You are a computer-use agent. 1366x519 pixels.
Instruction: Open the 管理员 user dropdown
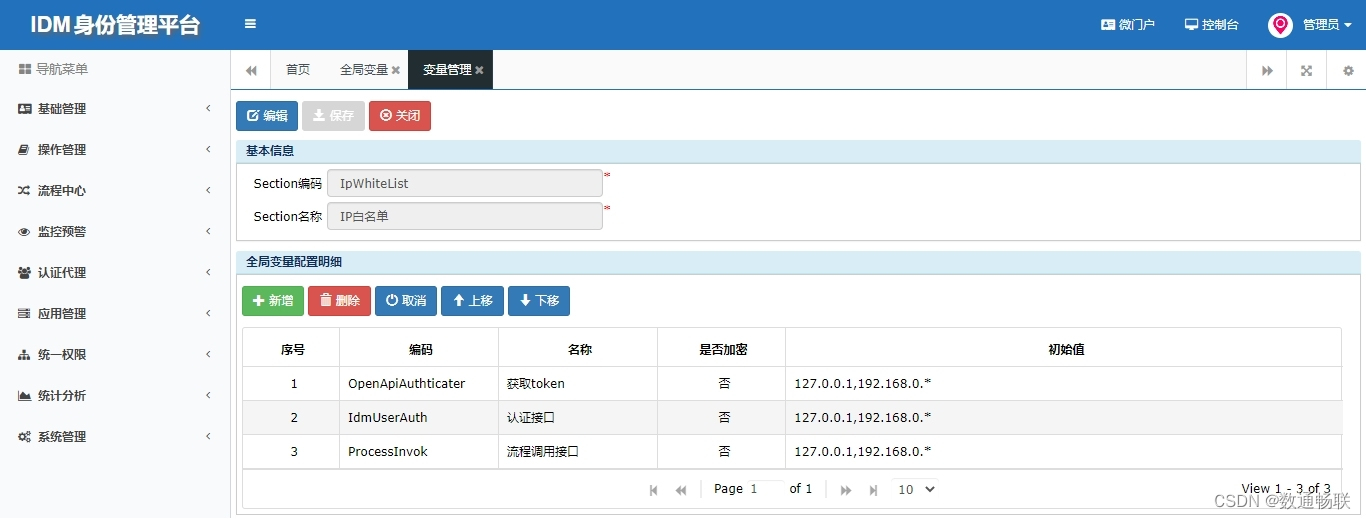[1327, 25]
